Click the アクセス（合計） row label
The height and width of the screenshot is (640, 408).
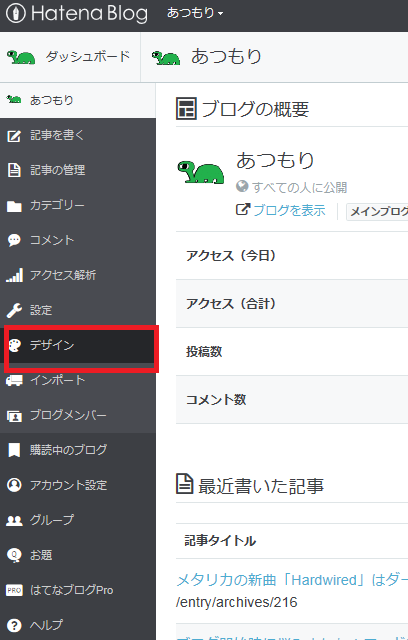pyautogui.click(x=231, y=304)
